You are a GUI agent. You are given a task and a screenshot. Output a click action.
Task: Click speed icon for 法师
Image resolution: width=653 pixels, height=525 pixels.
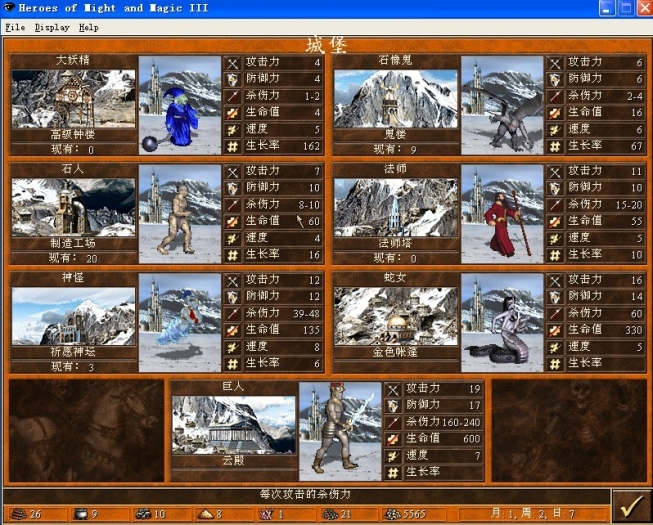pyautogui.click(x=555, y=239)
